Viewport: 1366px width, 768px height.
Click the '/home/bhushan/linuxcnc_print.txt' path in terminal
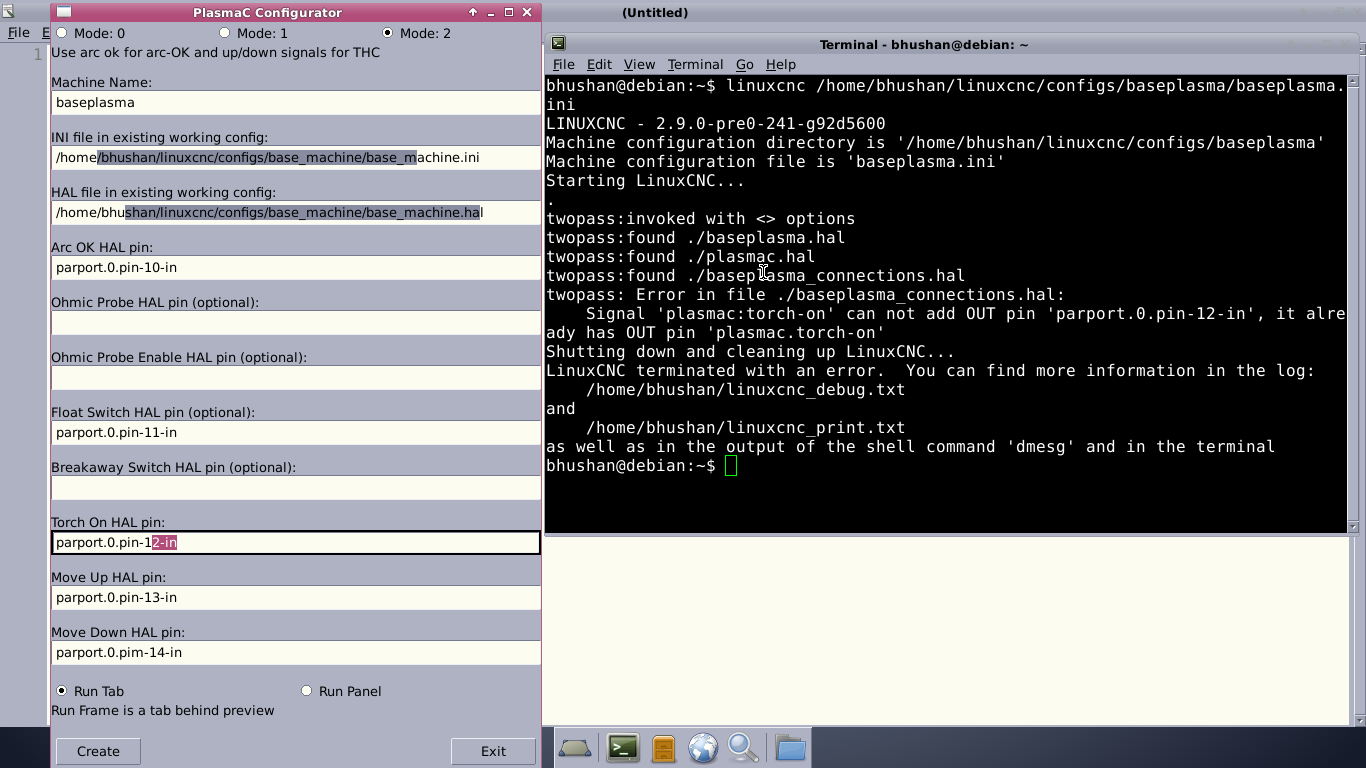(745, 428)
